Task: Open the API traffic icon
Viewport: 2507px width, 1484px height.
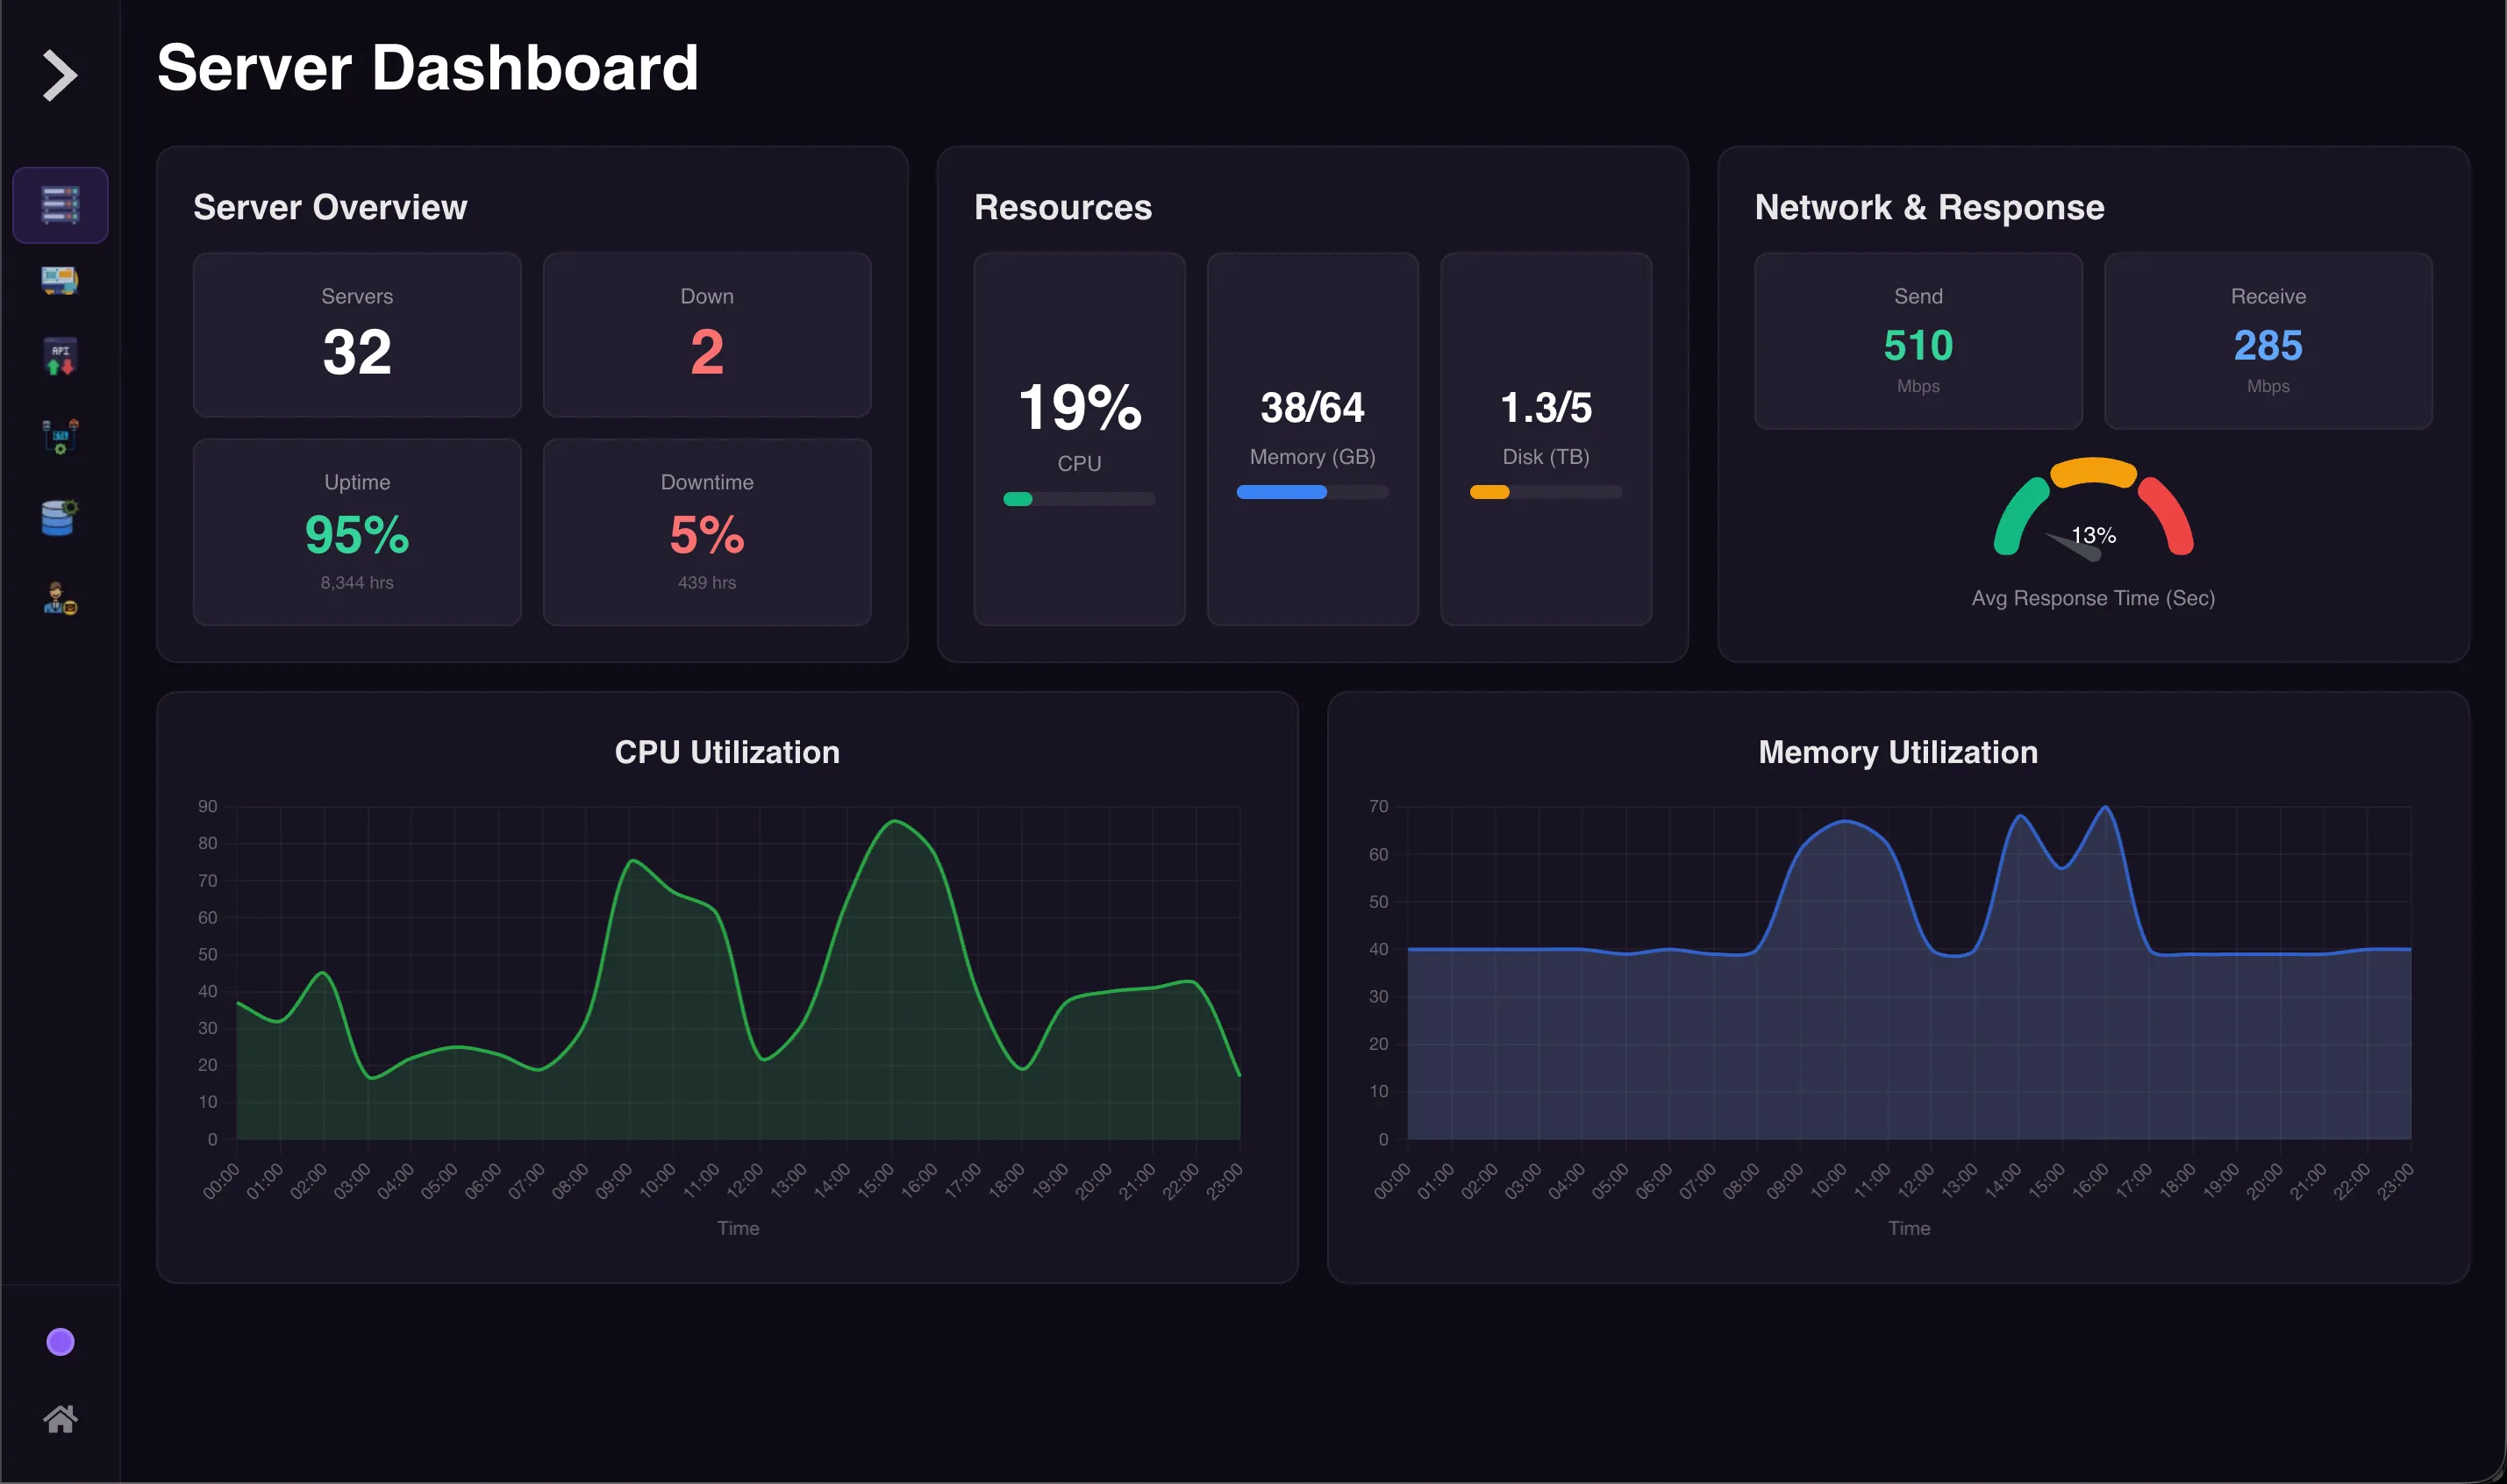Action: [x=60, y=357]
